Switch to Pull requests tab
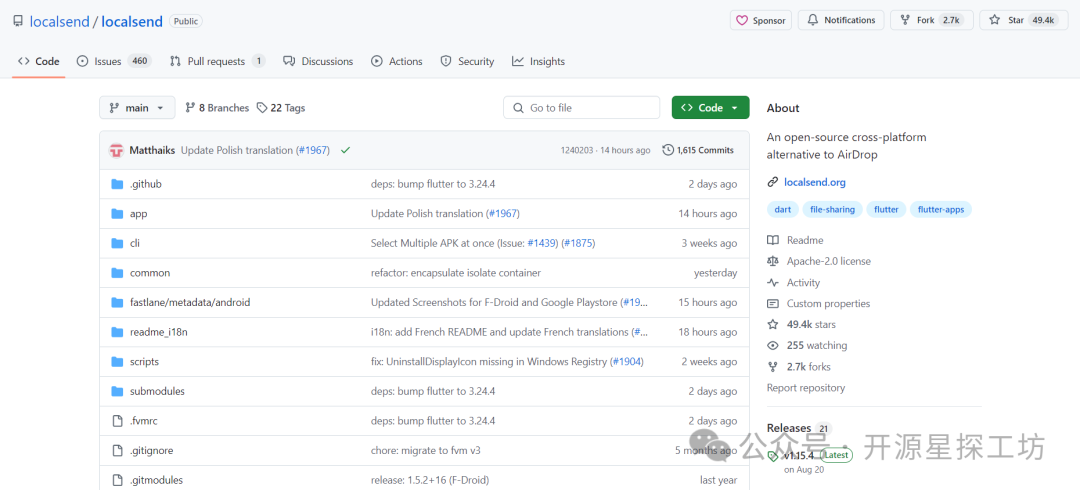Image resolution: width=1080 pixels, height=490 pixels. point(217,61)
